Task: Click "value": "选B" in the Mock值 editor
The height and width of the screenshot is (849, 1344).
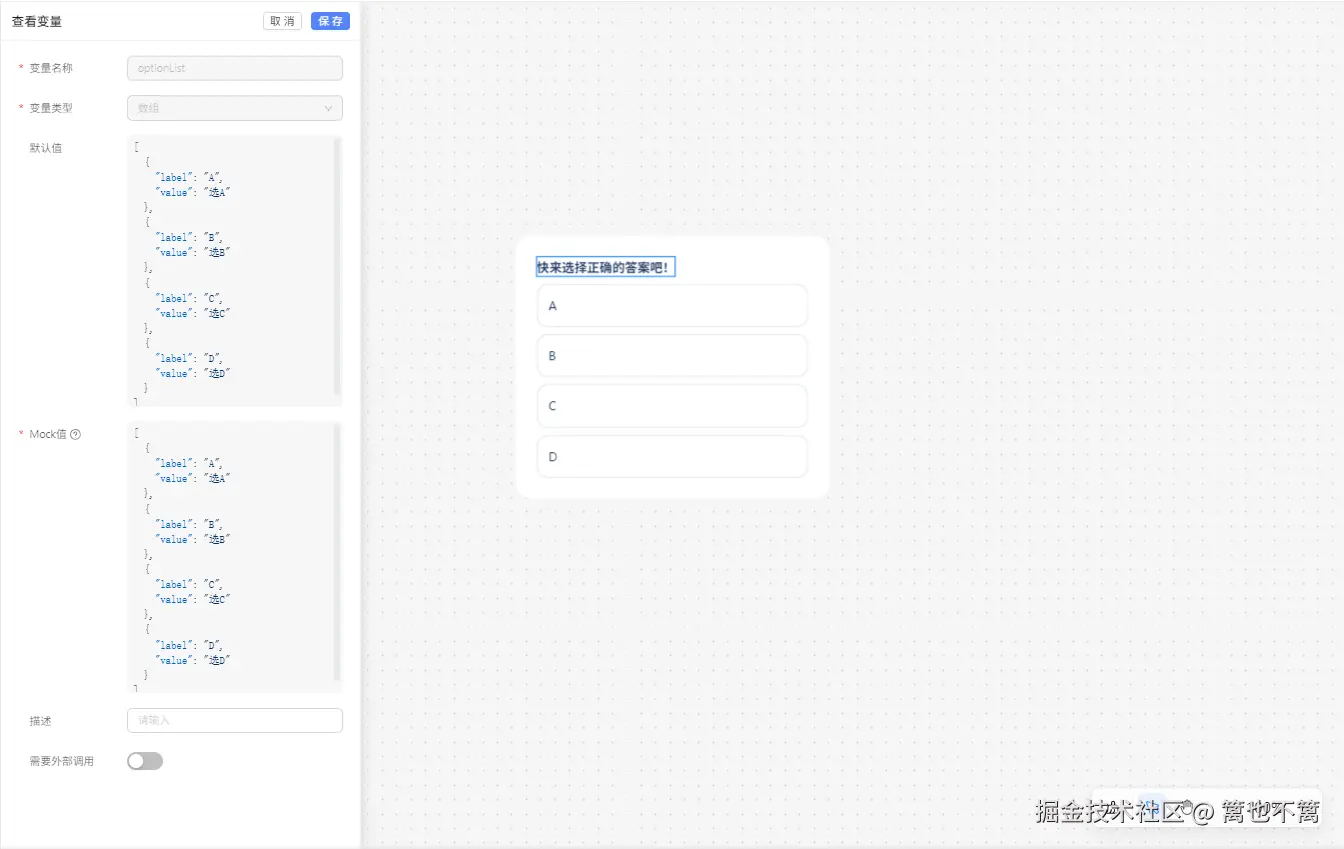Action: point(194,539)
